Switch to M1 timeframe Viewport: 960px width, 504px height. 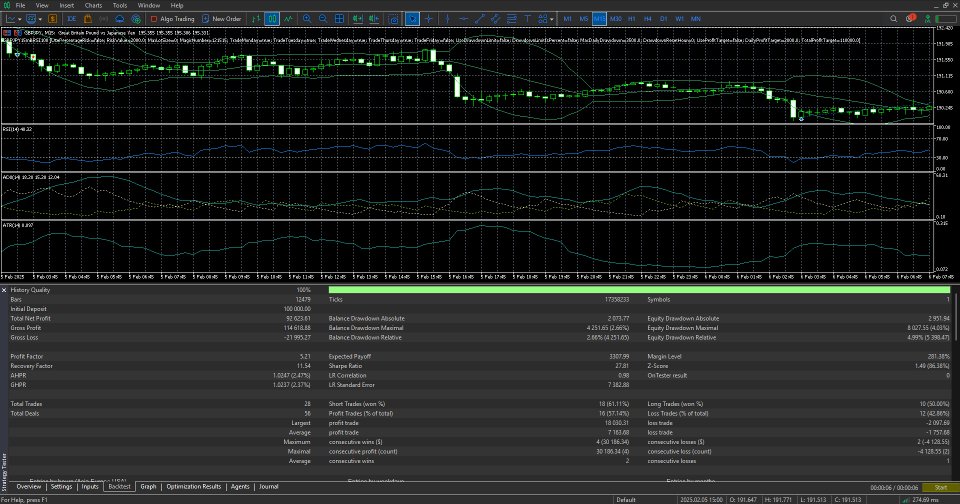(x=568, y=19)
